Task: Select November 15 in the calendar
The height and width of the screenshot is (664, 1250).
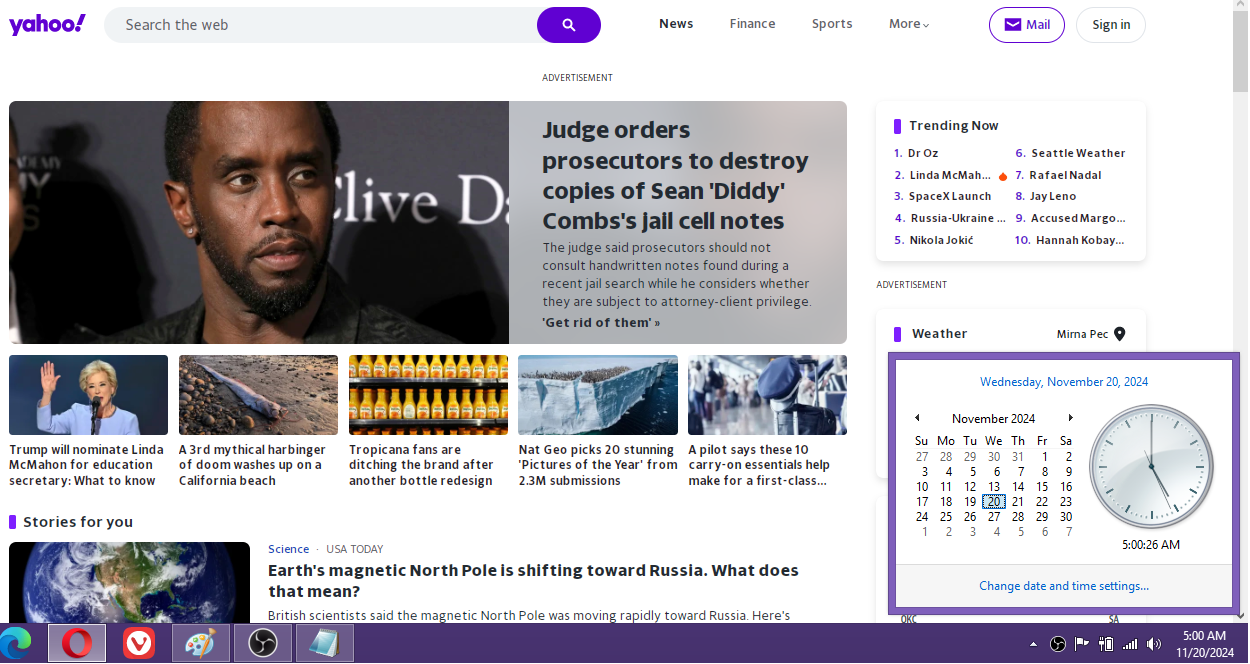Action: (x=1042, y=487)
